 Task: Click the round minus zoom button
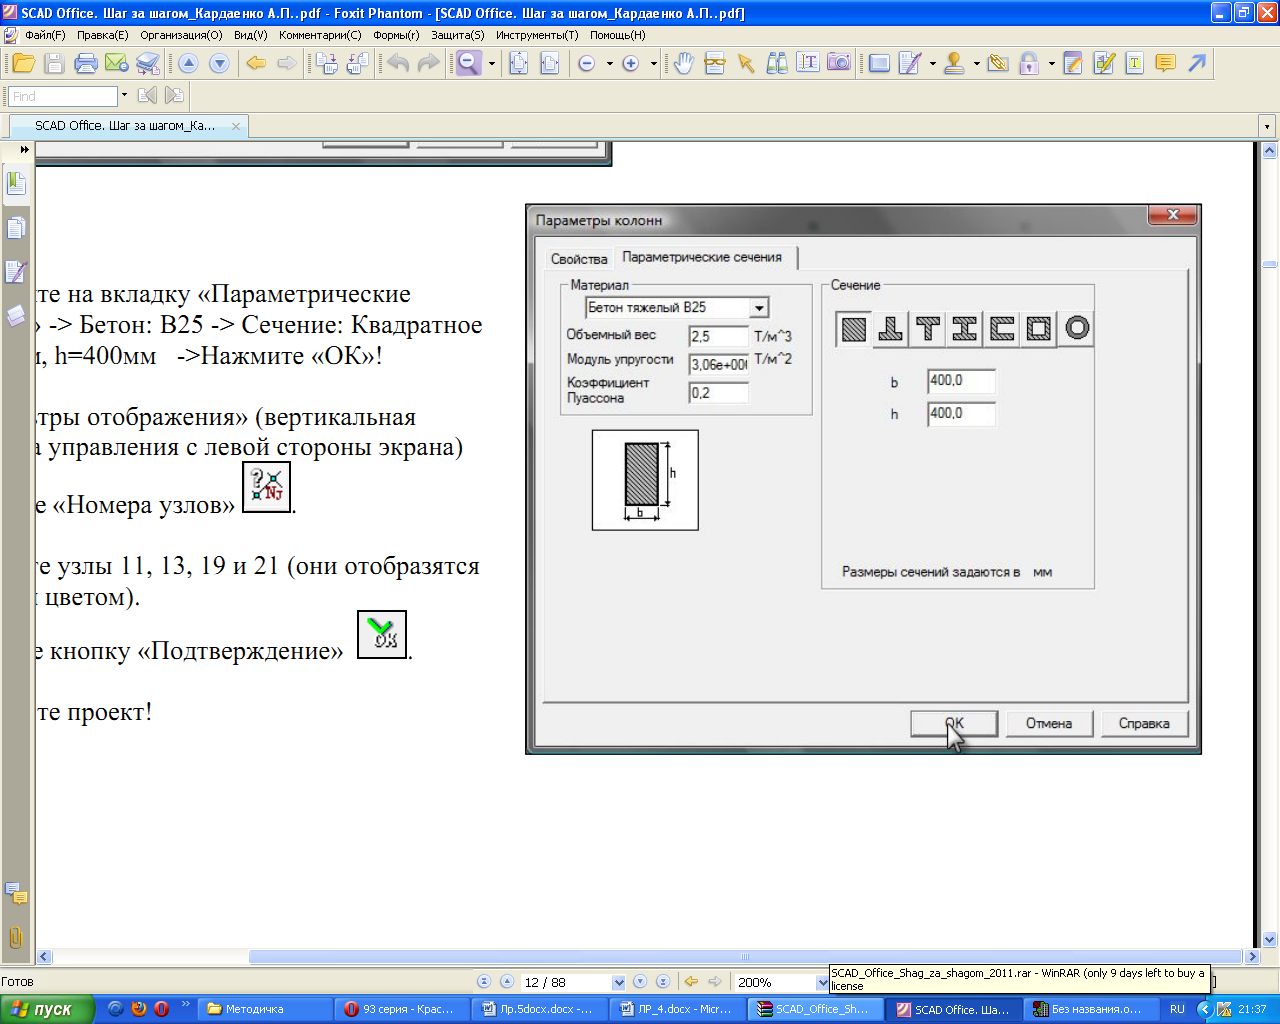[587, 63]
